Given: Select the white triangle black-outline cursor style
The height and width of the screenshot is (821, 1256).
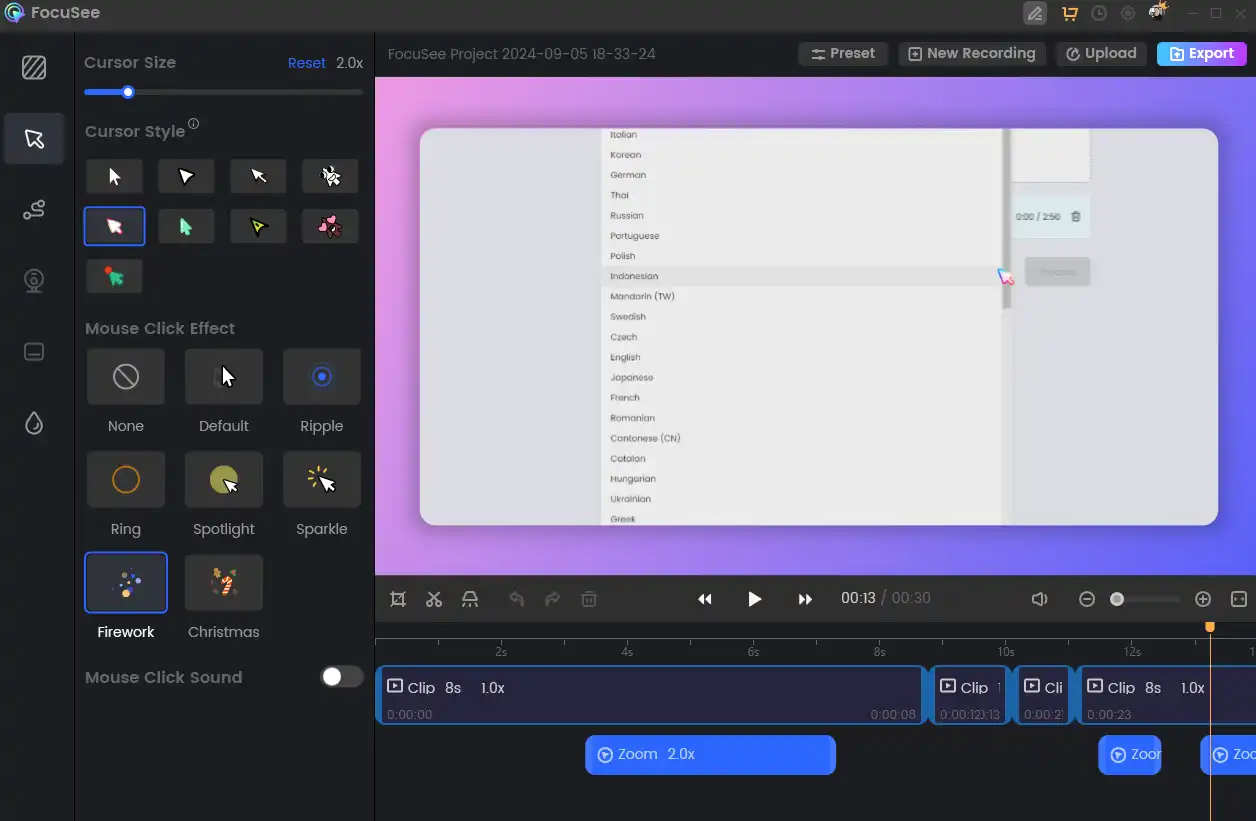Looking at the screenshot, I should click(x=186, y=176).
